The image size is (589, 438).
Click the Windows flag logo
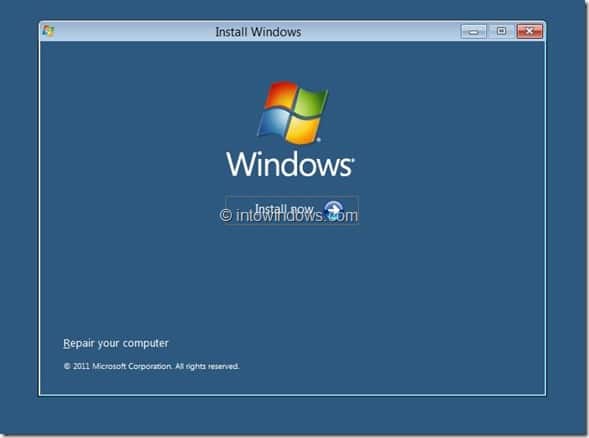point(292,113)
